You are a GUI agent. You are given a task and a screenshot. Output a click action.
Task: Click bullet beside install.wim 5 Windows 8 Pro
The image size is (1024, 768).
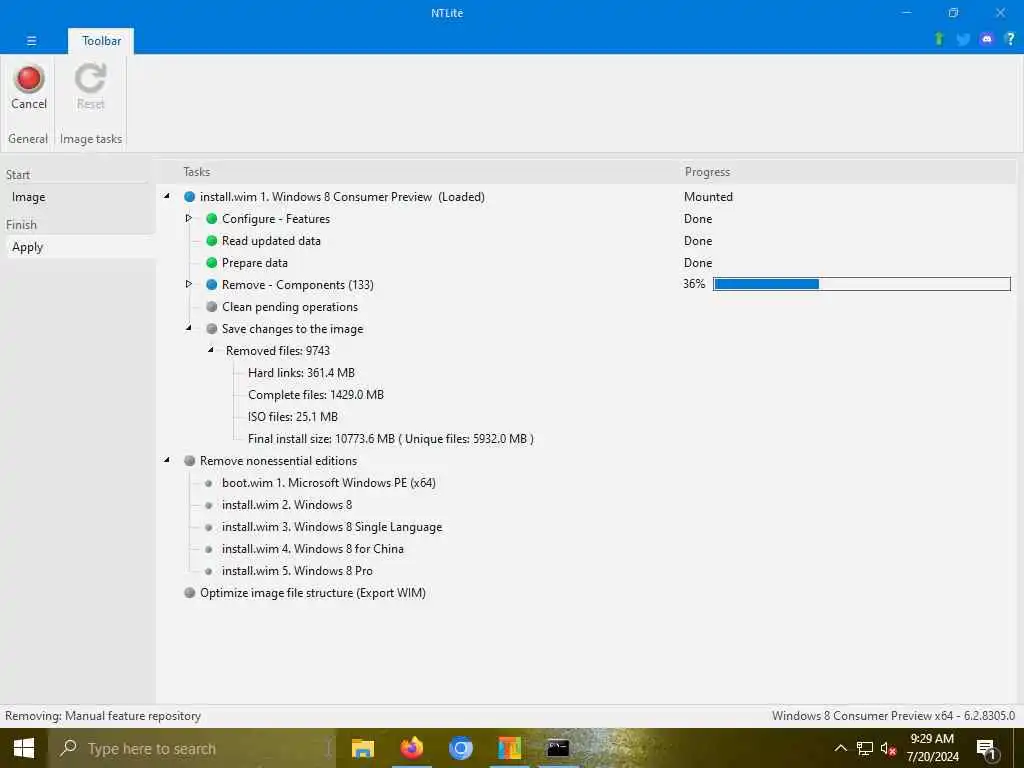click(x=208, y=571)
